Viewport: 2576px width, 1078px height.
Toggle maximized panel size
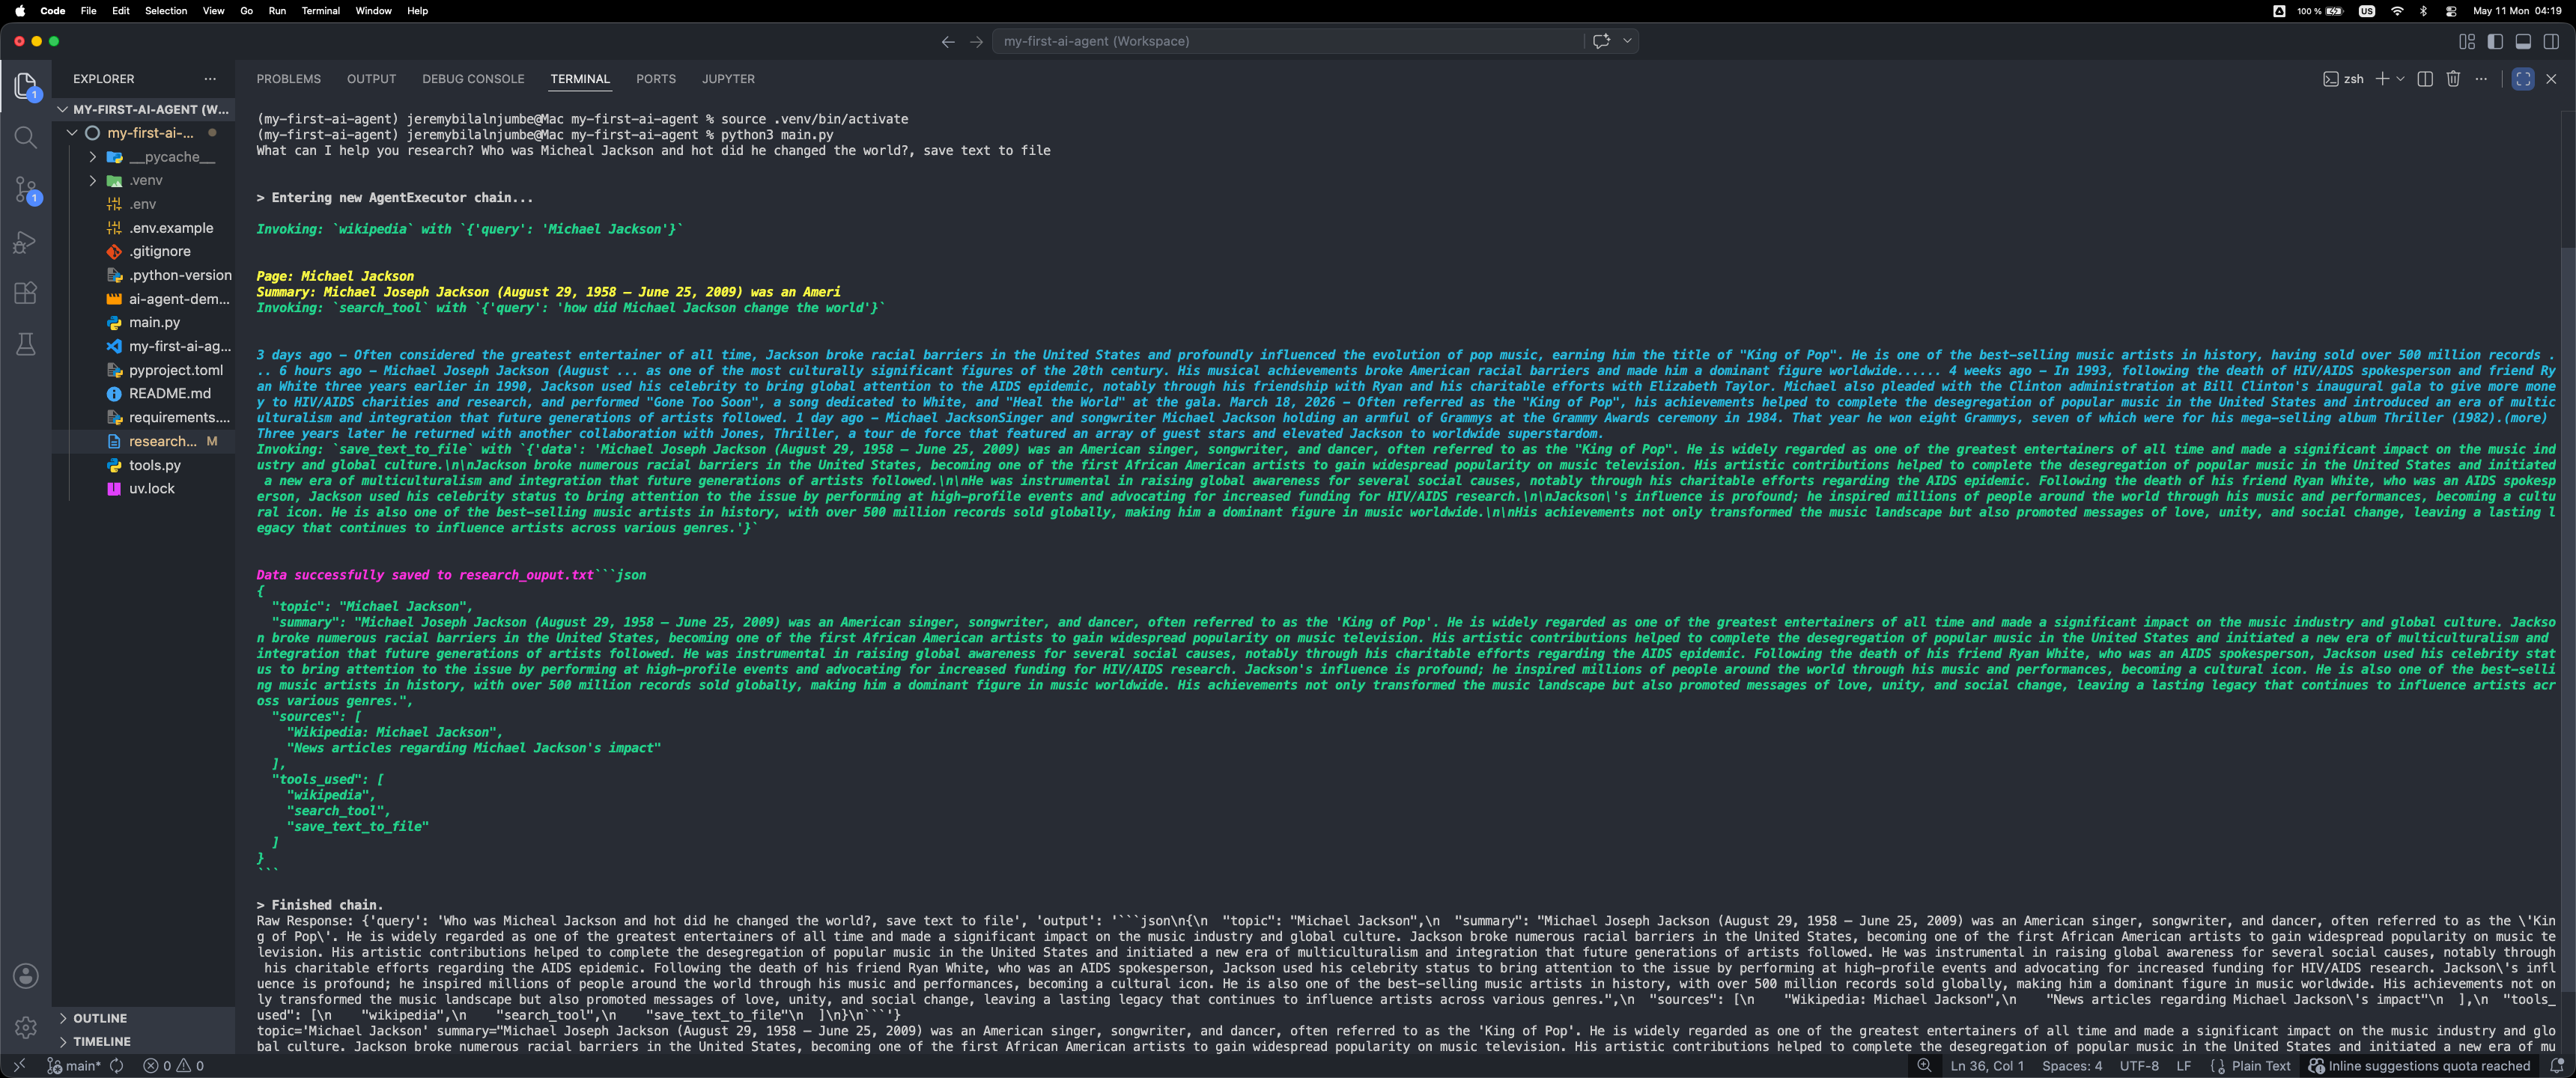2523,79
